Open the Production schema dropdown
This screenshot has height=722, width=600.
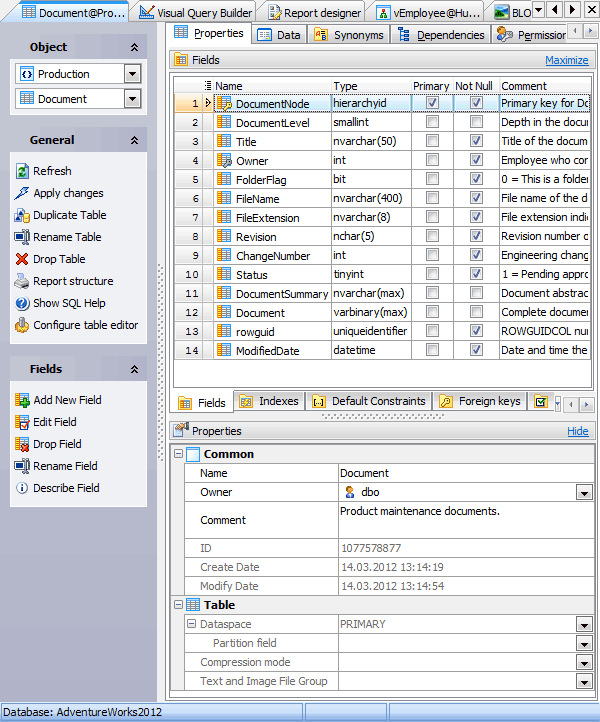(132, 74)
